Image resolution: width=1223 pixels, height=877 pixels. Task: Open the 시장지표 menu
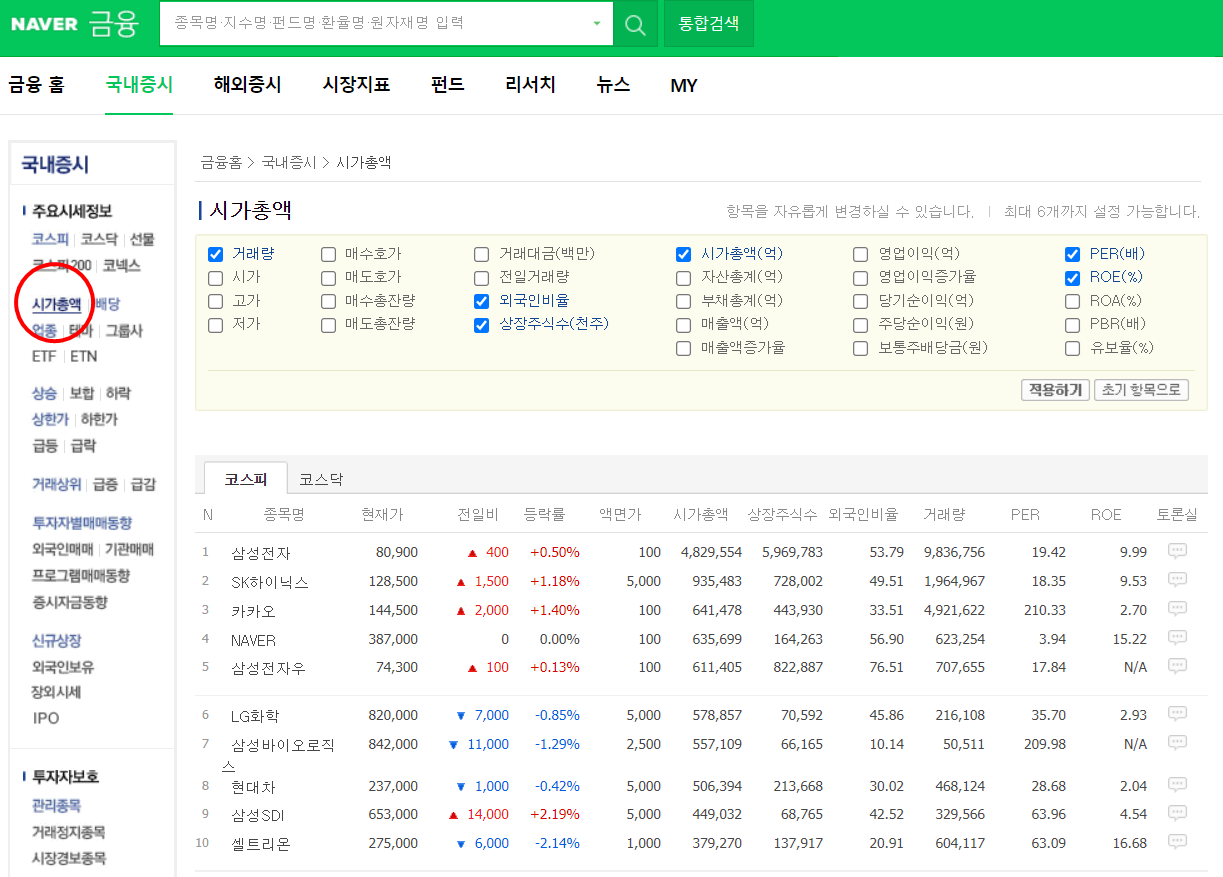[x=356, y=85]
